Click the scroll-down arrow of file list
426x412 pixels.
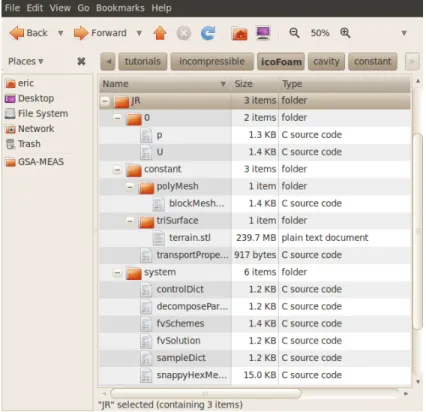pos(418,381)
